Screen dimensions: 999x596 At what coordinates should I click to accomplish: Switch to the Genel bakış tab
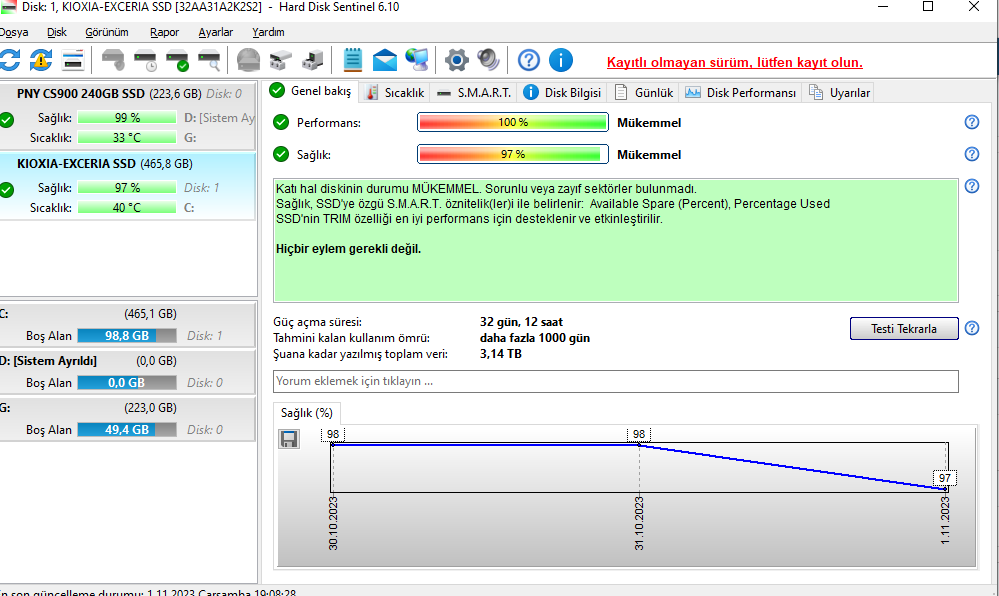point(312,91)
